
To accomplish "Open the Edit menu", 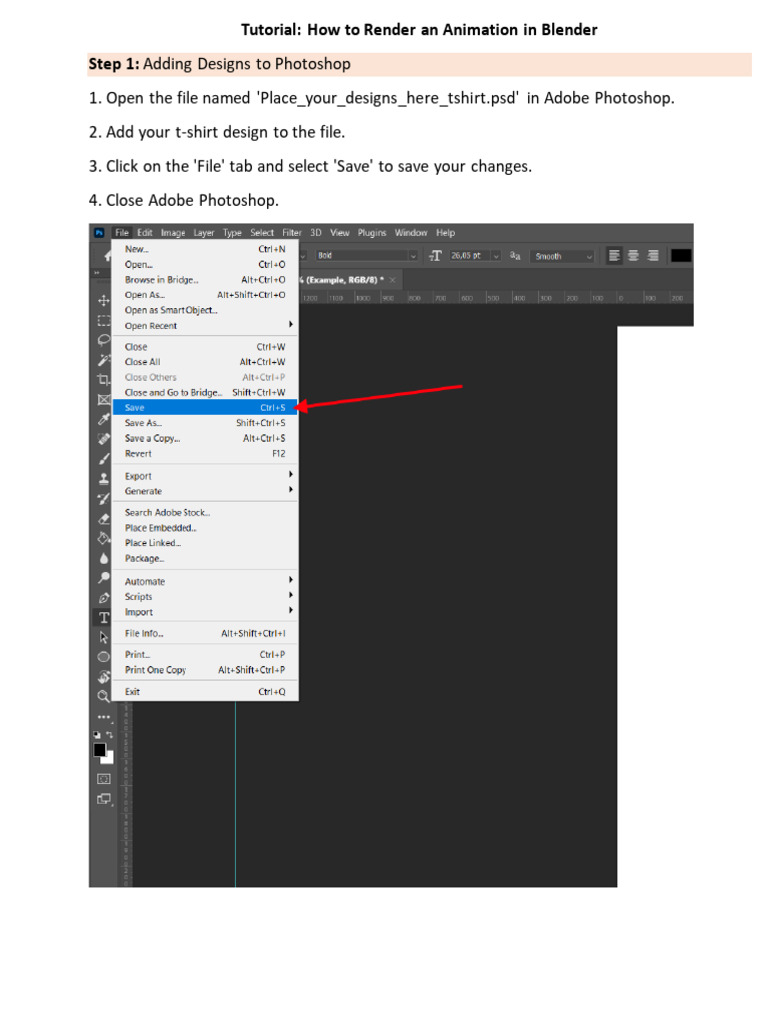I will pyautogui.click(x=145, y=232).
